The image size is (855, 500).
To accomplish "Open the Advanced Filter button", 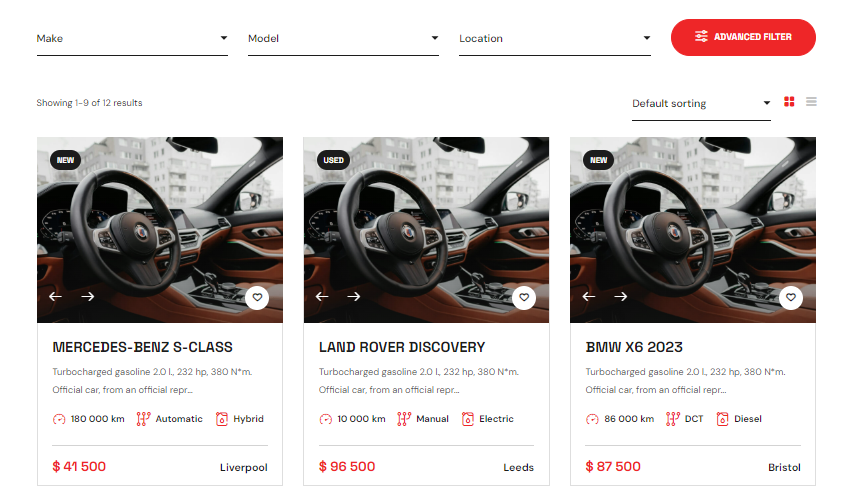I will pos(743,37).
